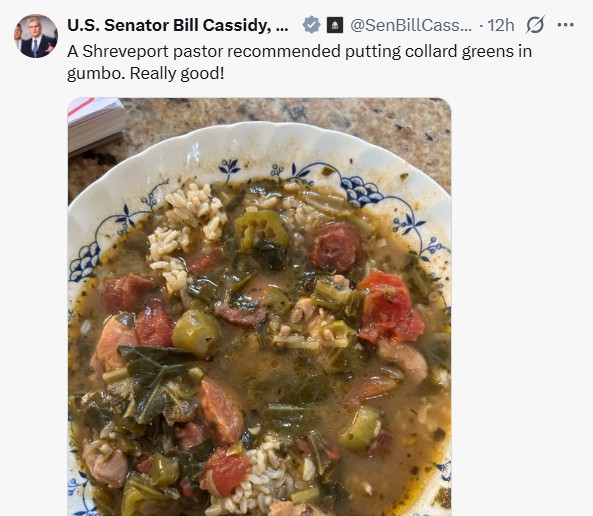Click the phrase Really good! in the post

coord(177,73)
